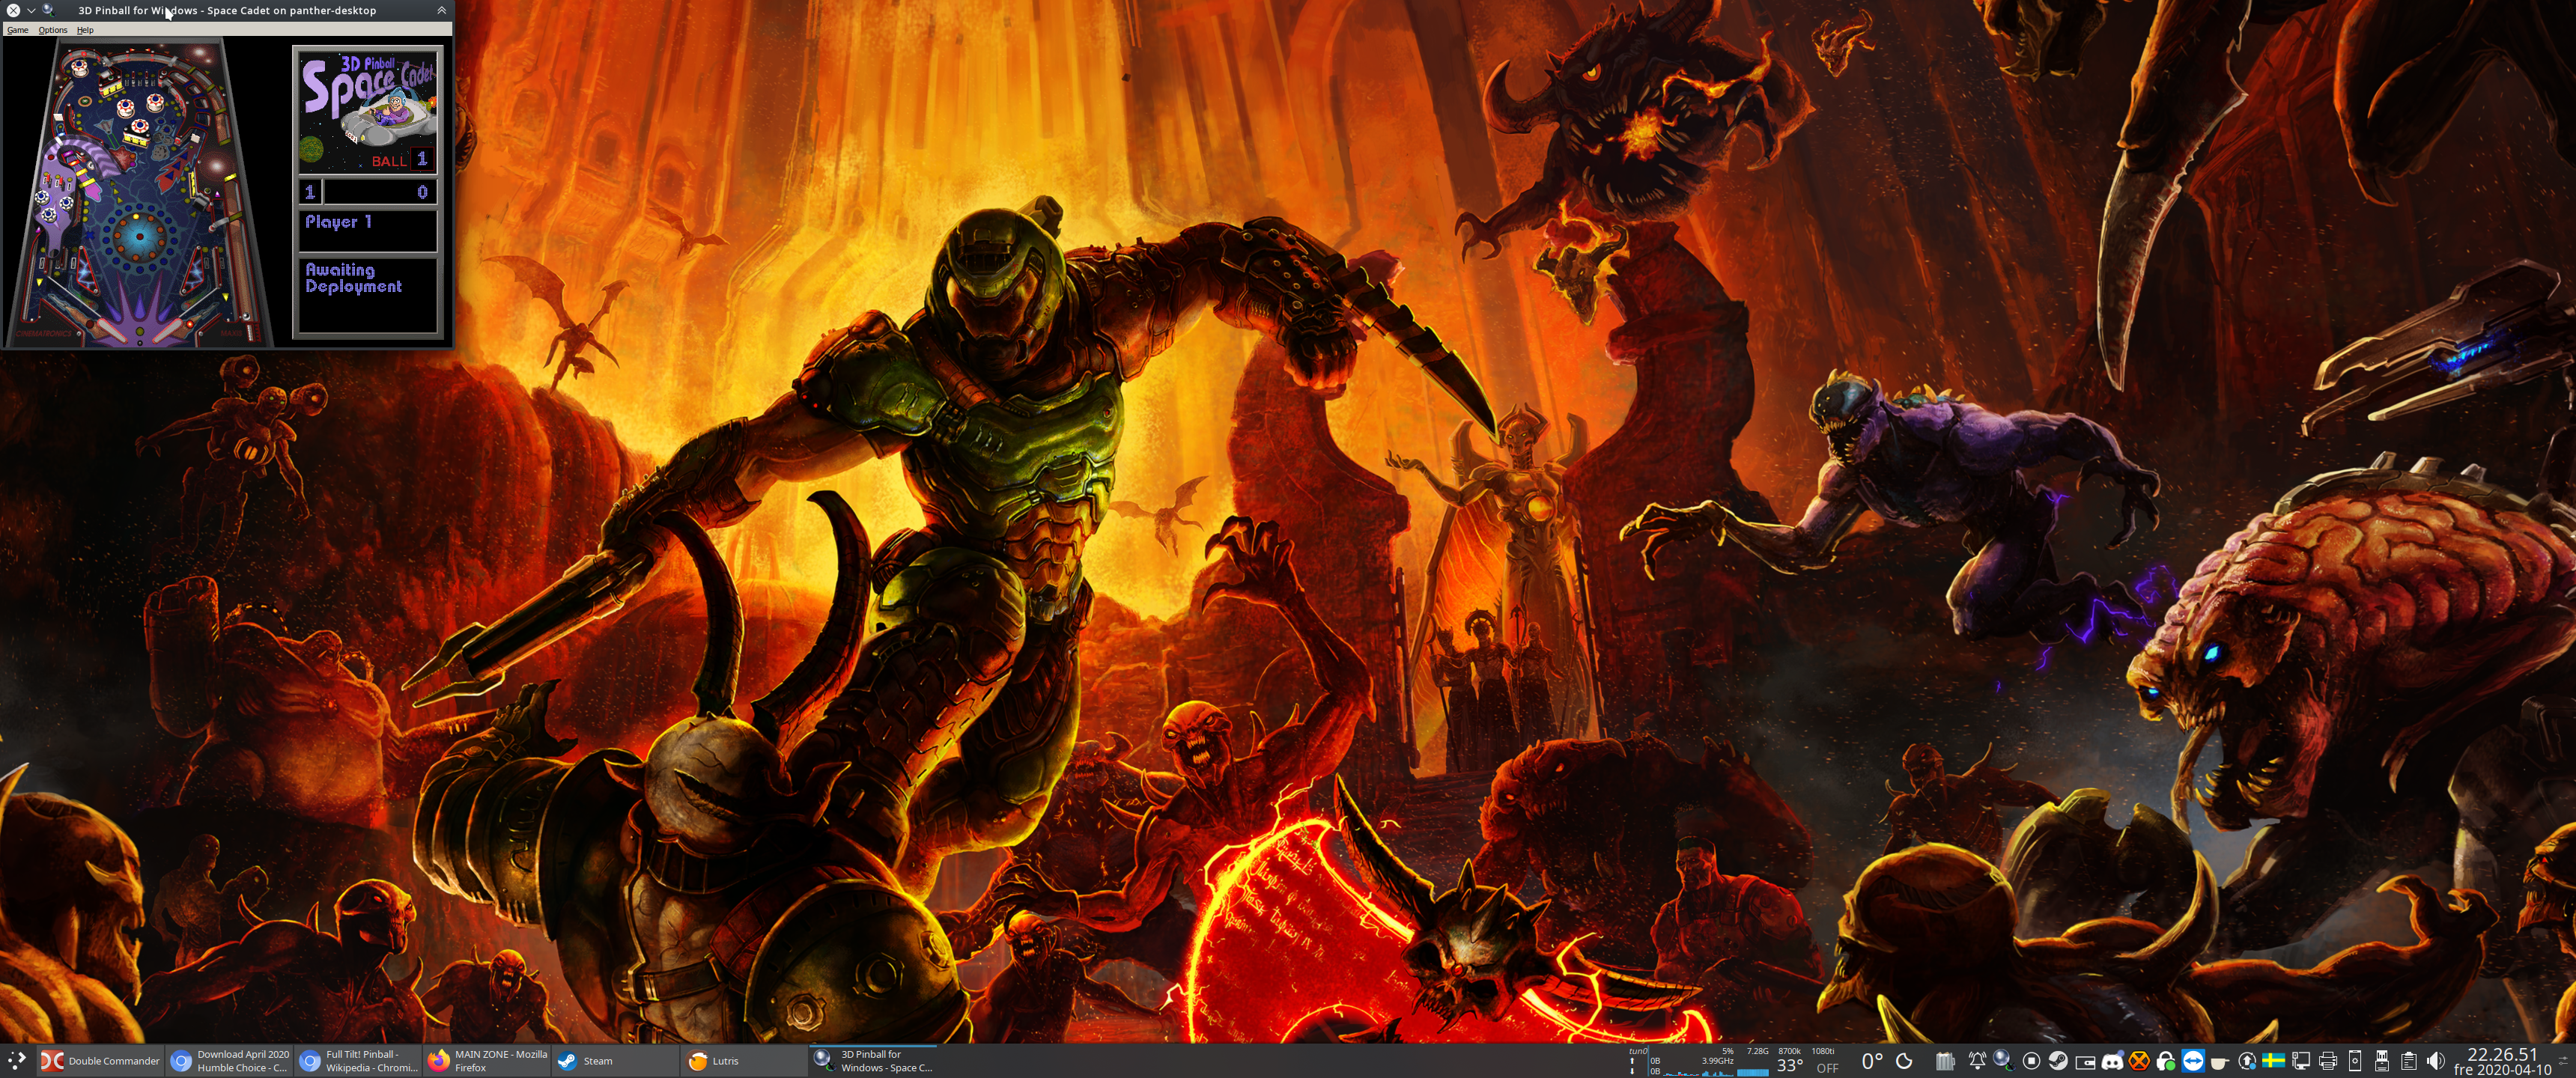The width and height of the screenshot is (2576, 1078).
Task: Open the network connections tray icon
Action: (2300, 1061)
